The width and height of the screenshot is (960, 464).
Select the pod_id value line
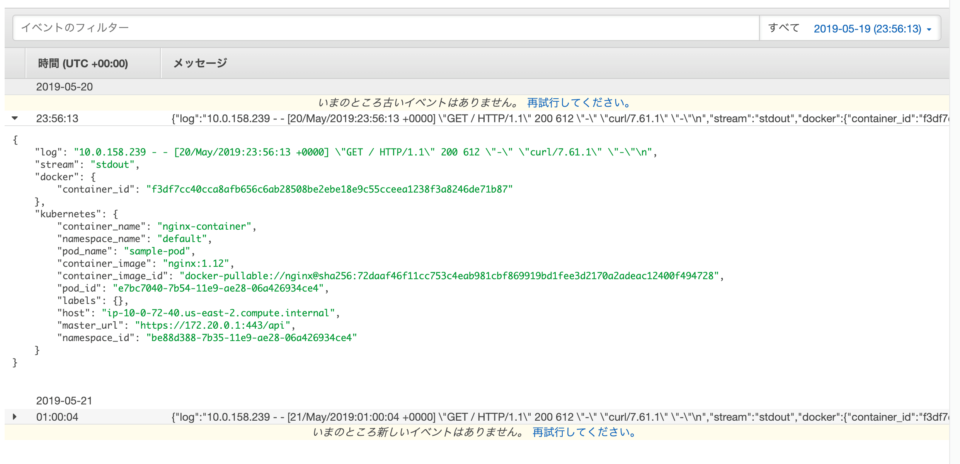coord(221,288)
